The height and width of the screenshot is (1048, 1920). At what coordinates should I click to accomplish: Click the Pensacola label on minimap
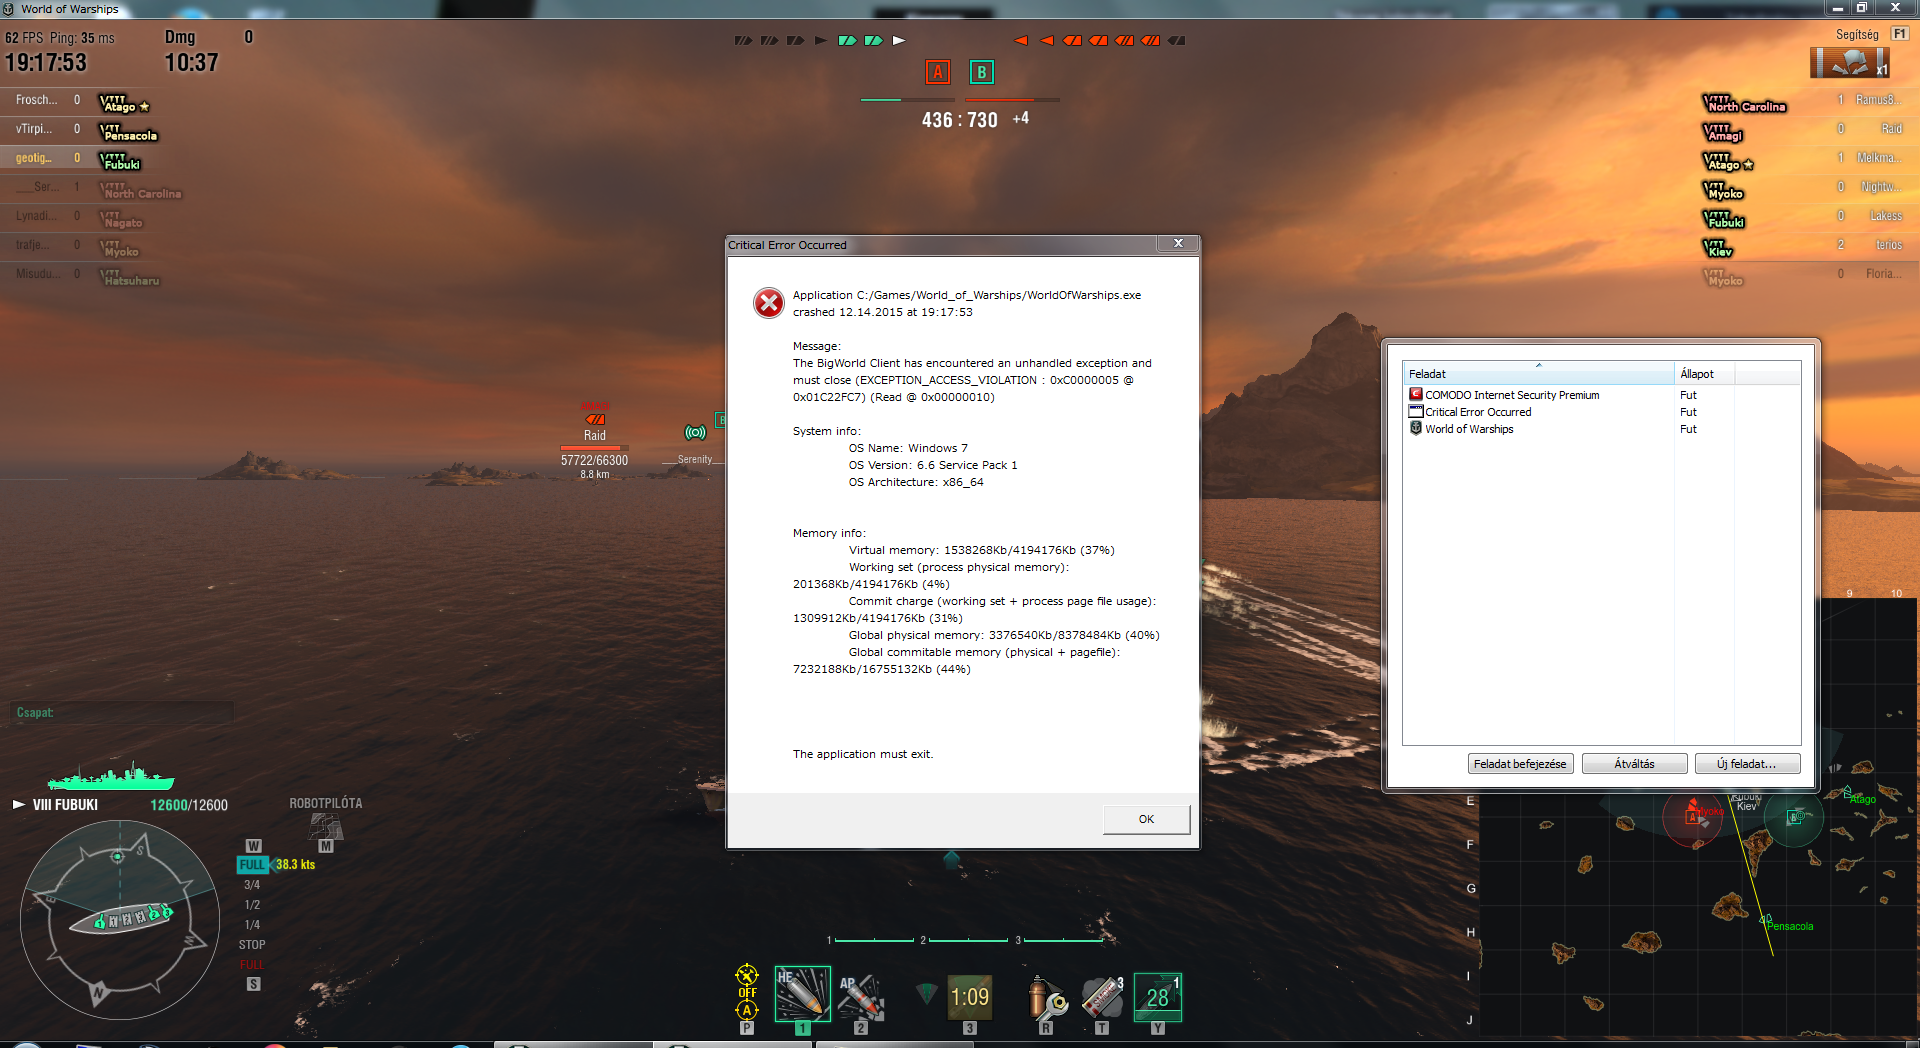click(x=1790, y=926)
